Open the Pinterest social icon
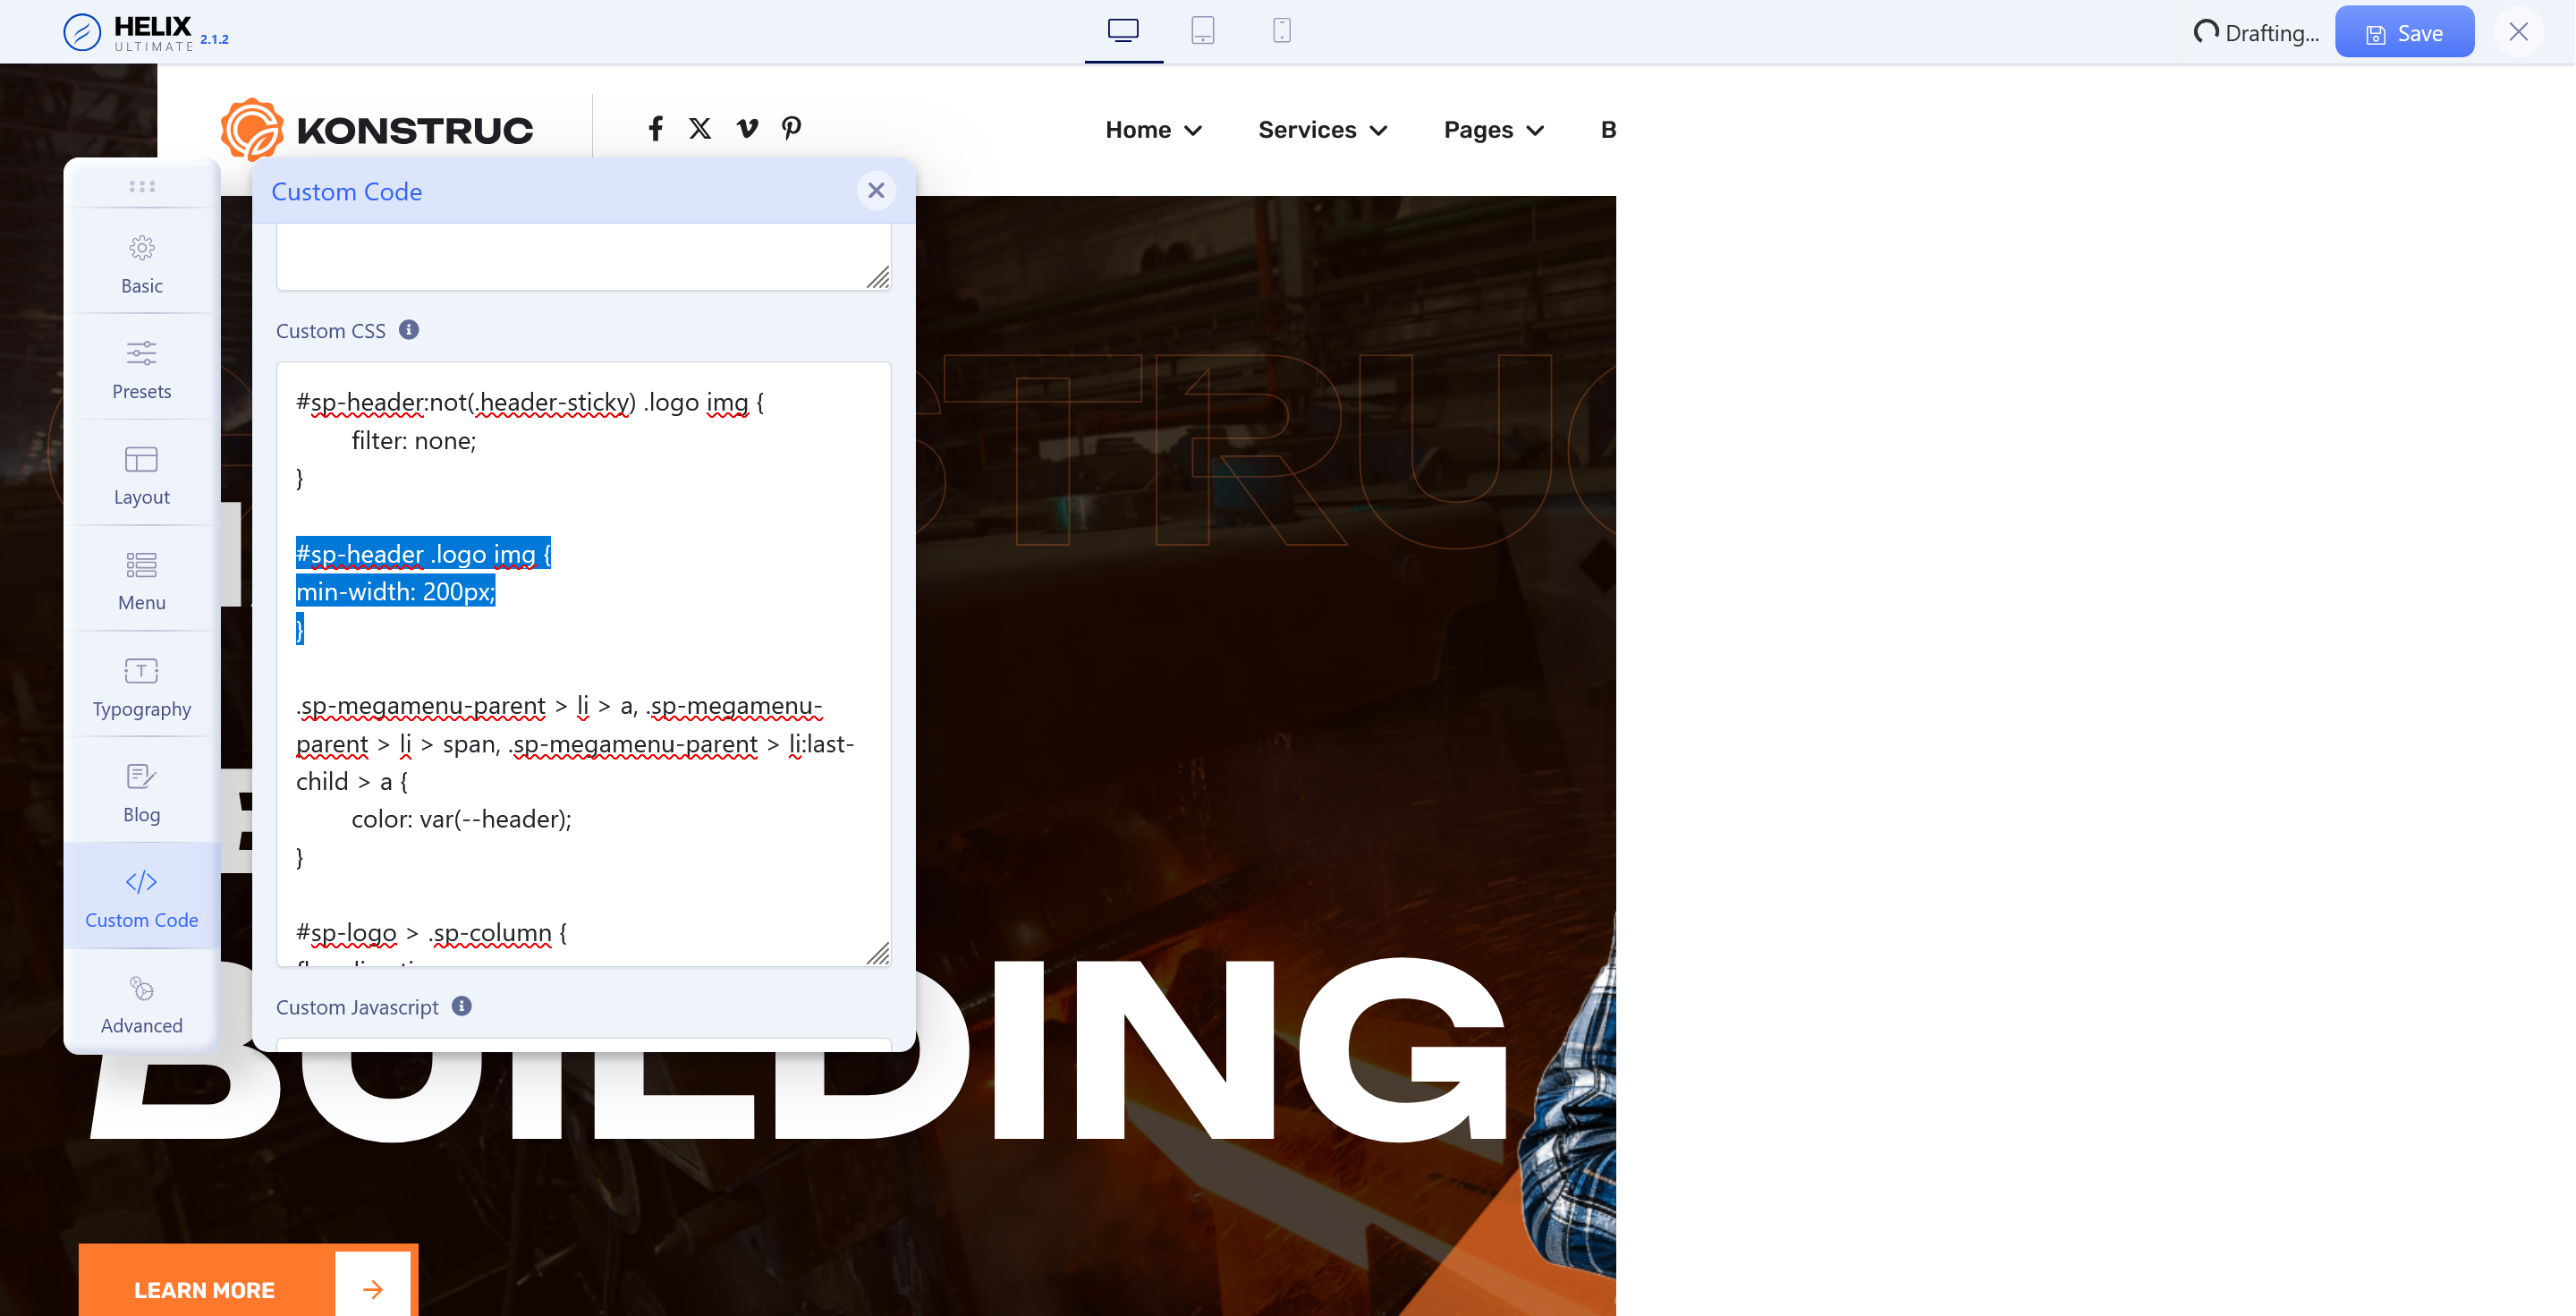 coord(791,128)
